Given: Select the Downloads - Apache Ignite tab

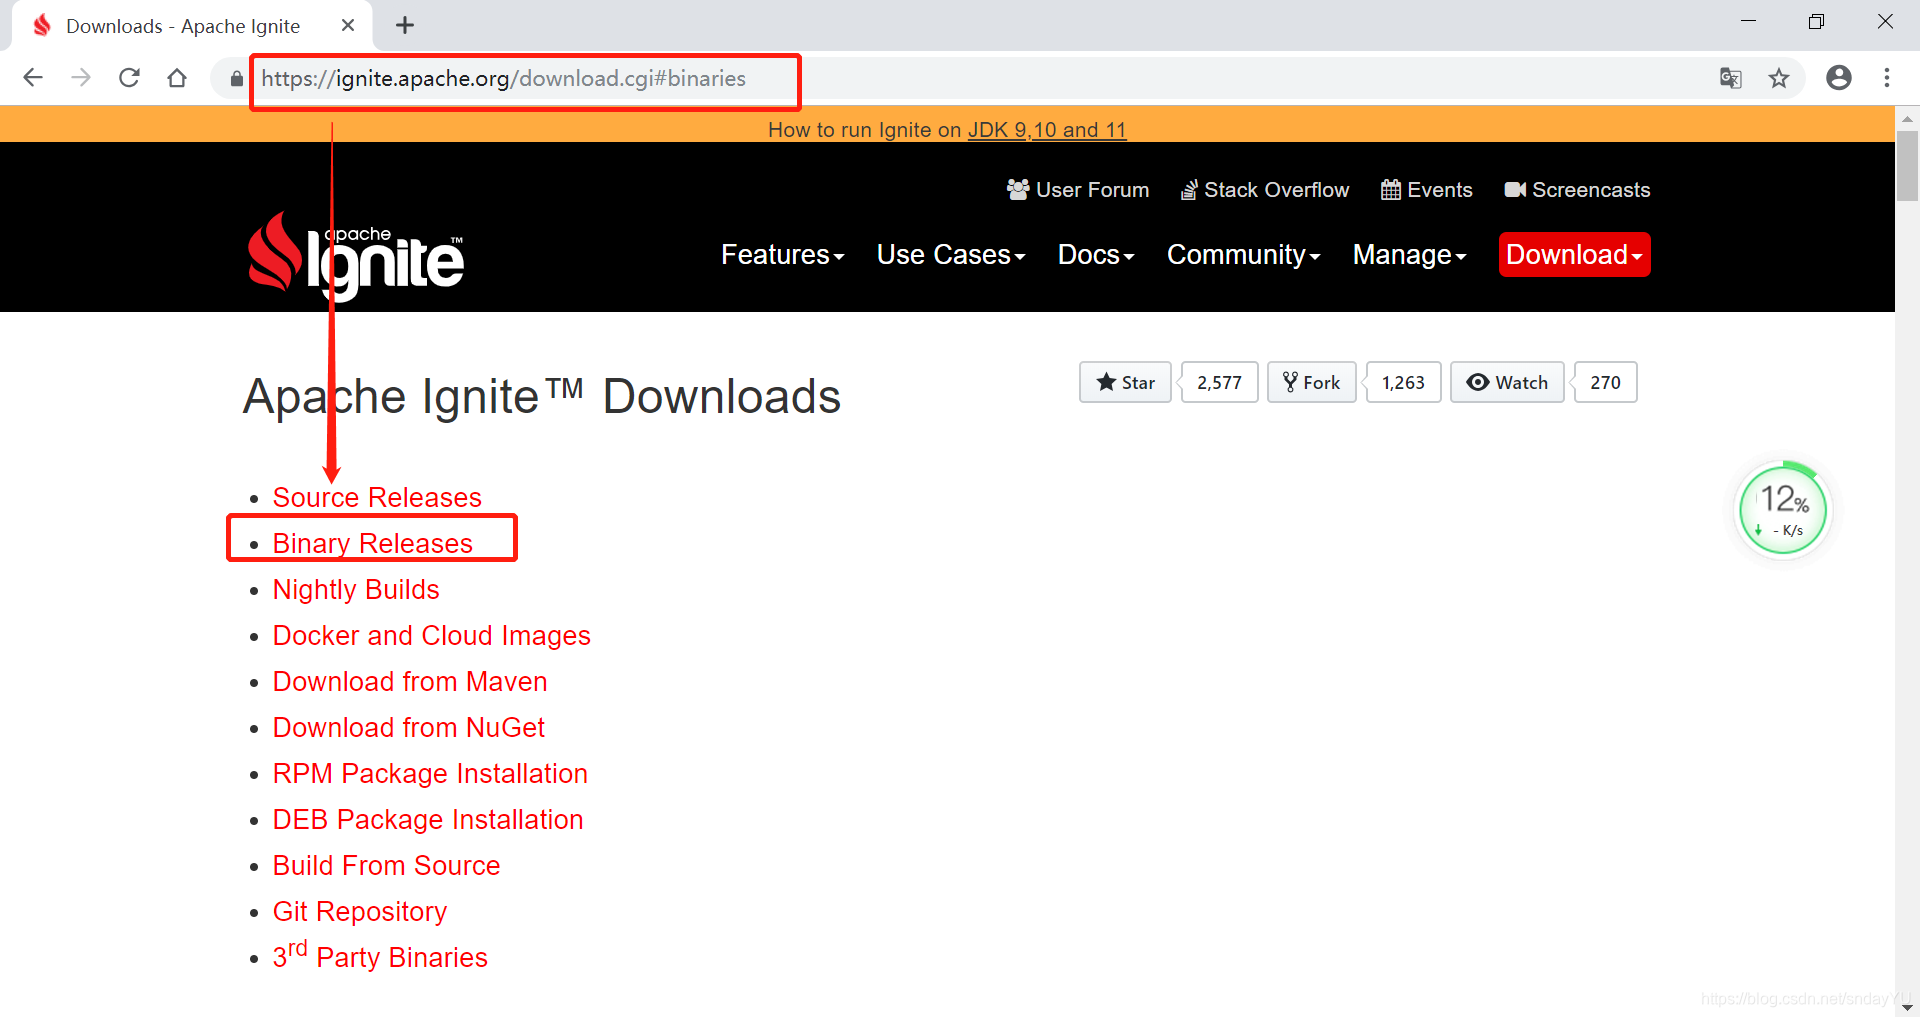Looking at the screenshot, I should (192, 26).
